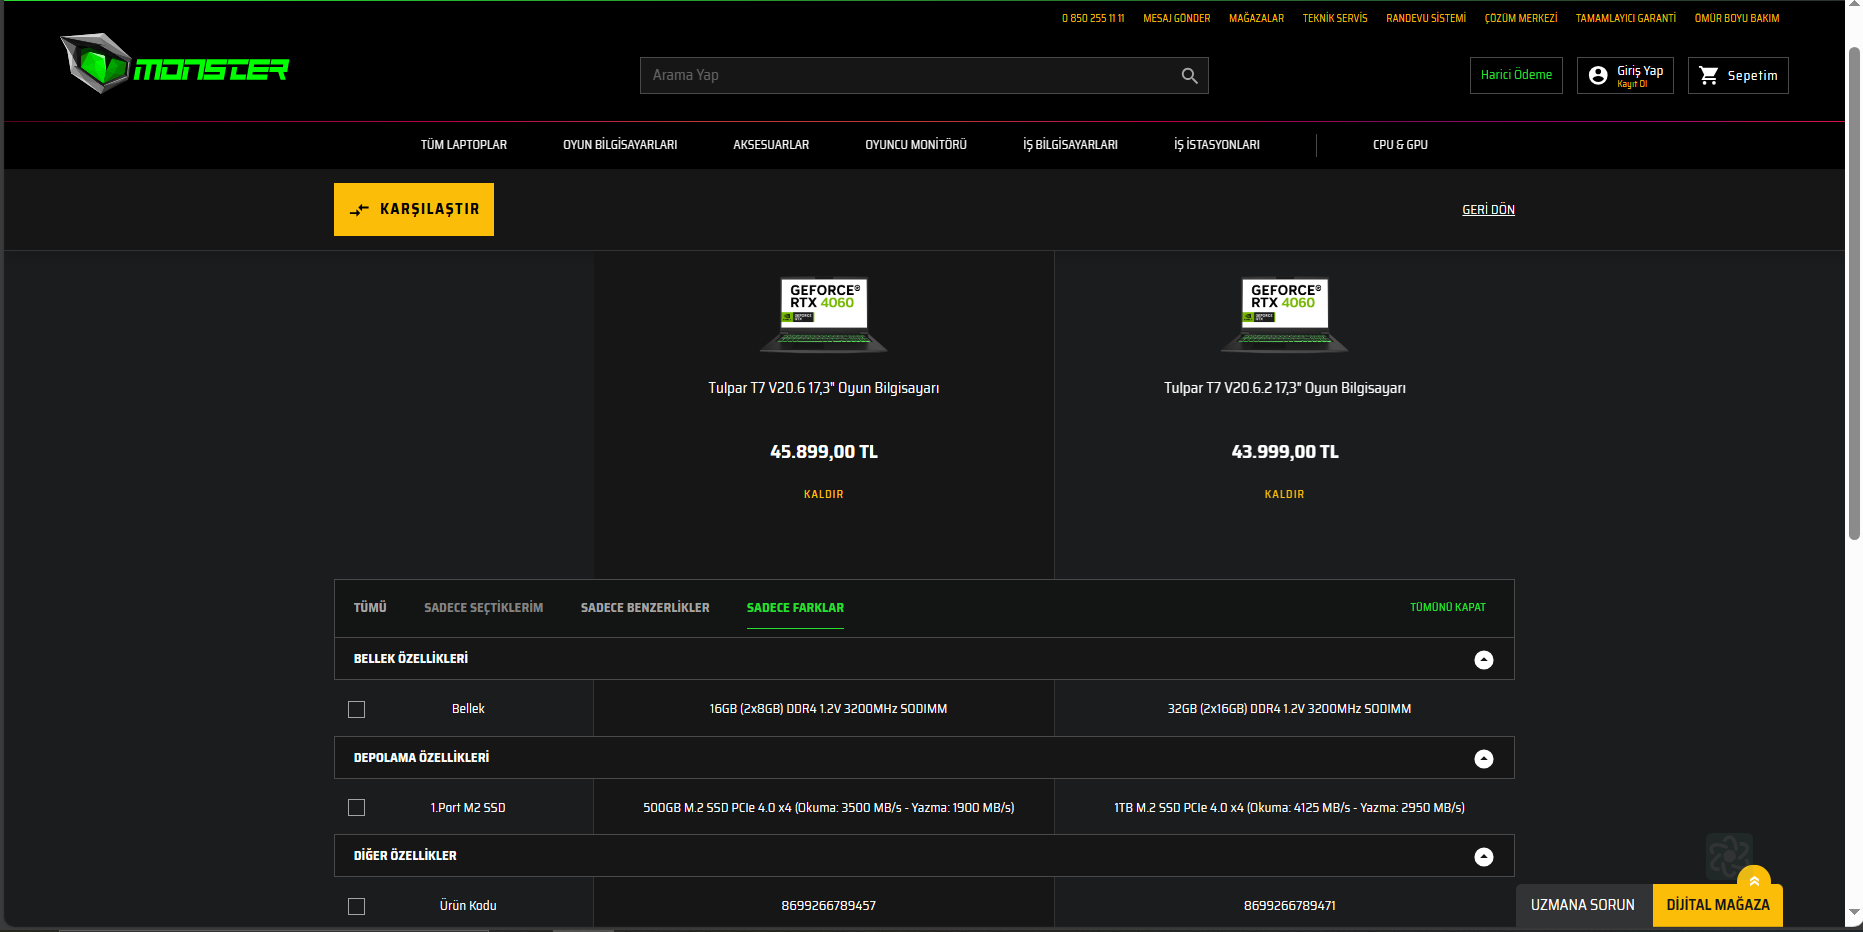The height and width of the screenshot is (932, 1863).
Task: Click the Mesaj Gönder link
Action: click(x=1176, y=19)
